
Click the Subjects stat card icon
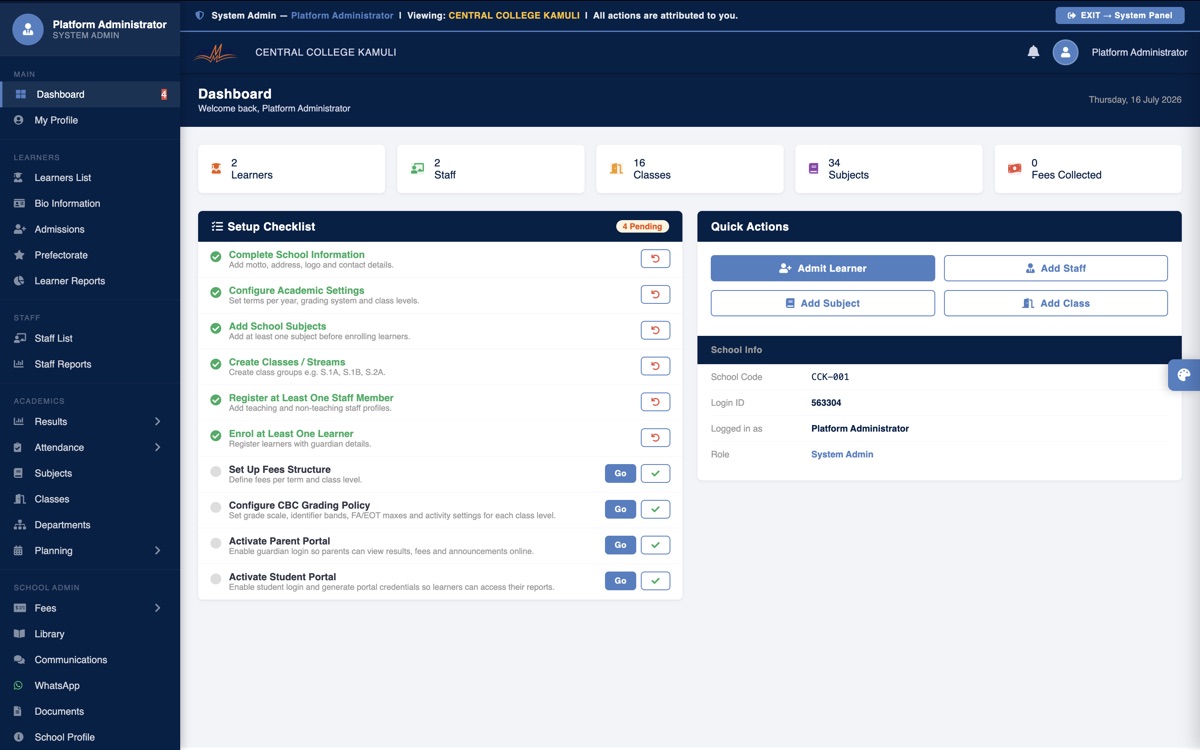(813, 169)
